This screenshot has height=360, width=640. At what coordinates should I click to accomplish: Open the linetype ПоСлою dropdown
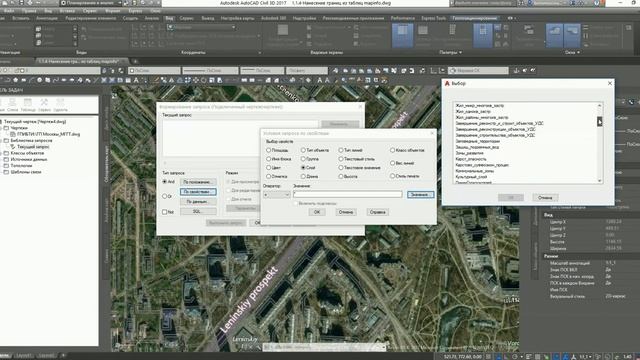210,71
